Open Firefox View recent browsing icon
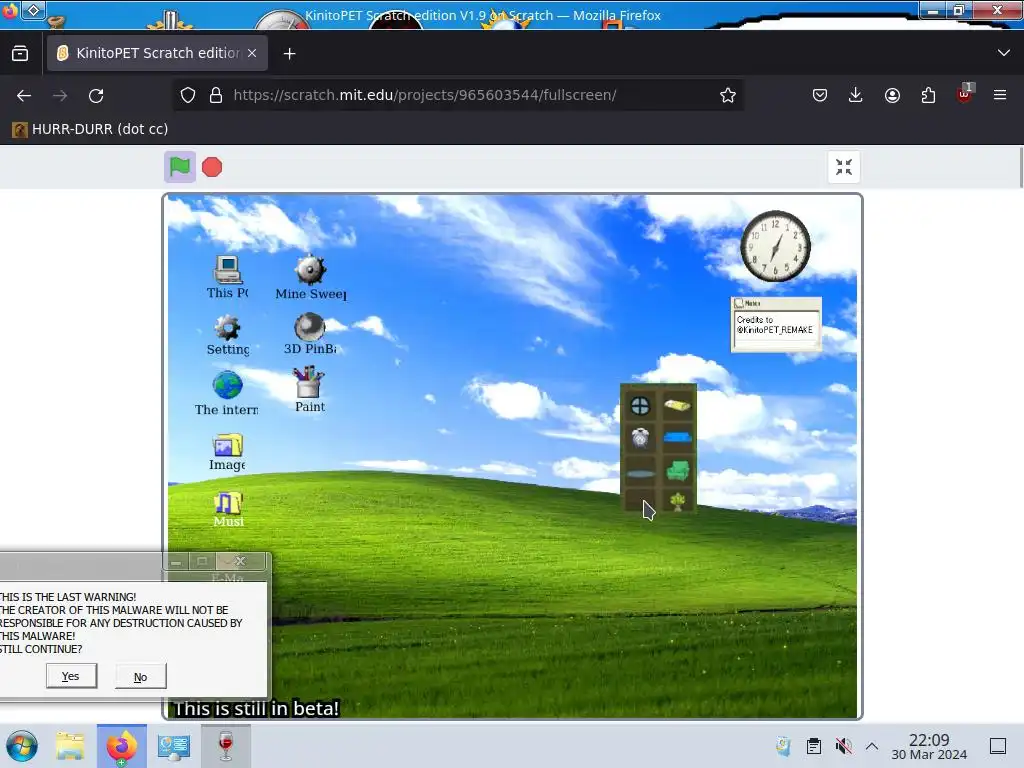 coord(20,54)
